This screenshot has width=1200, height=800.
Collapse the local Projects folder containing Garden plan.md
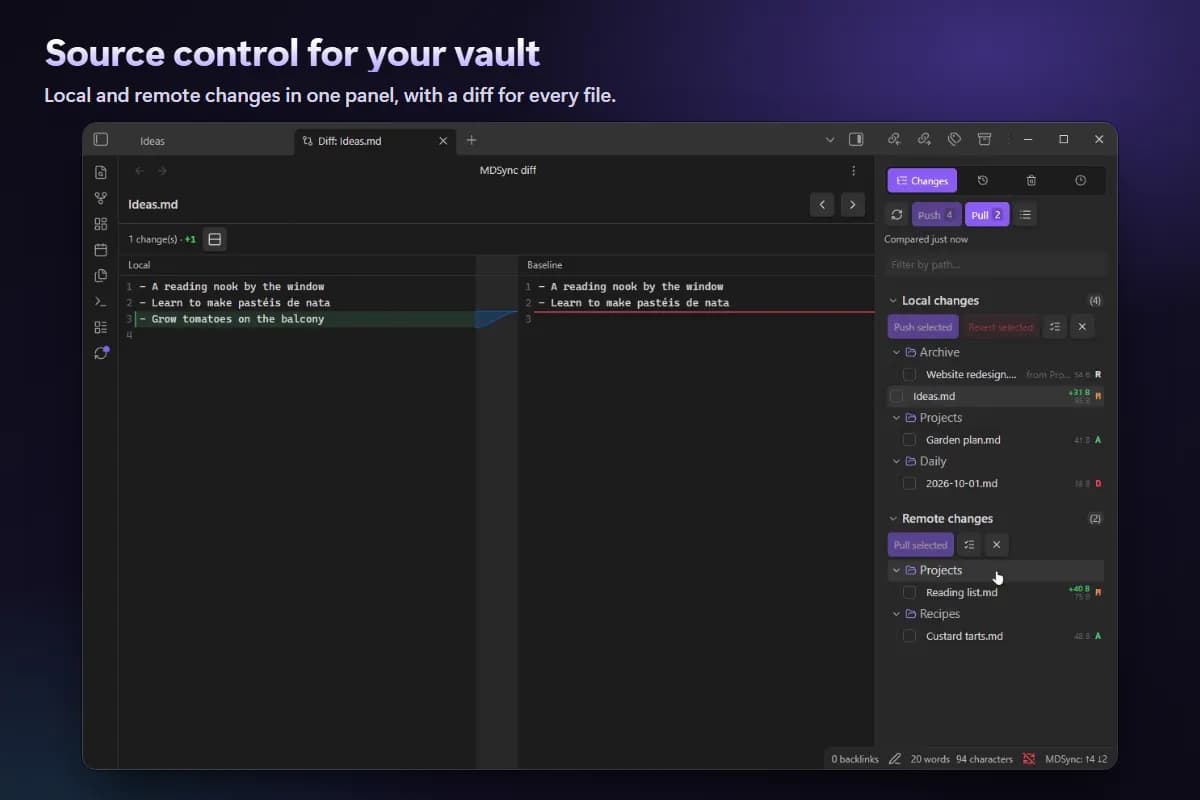click(896, 418)
